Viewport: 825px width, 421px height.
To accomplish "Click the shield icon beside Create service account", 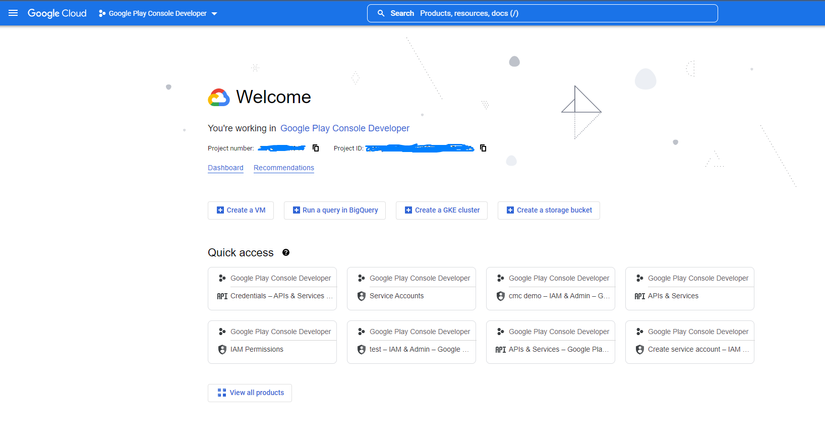I will pos(639,349).
